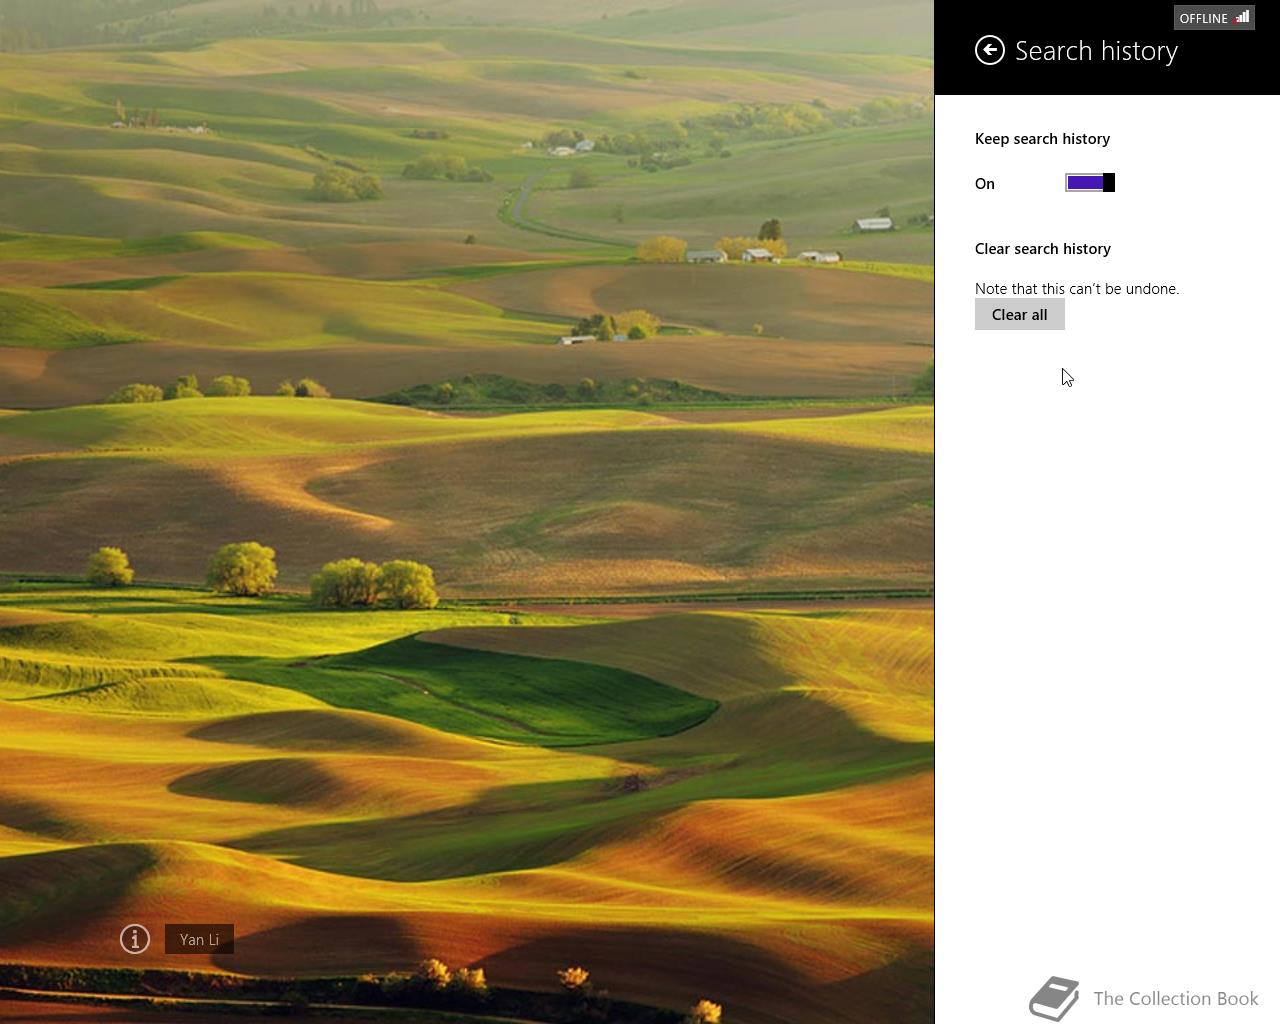Viewport: 1280px width, 1024px height.
Task: Click the purple filled part of the toggle
Action: click(1085, 182)
